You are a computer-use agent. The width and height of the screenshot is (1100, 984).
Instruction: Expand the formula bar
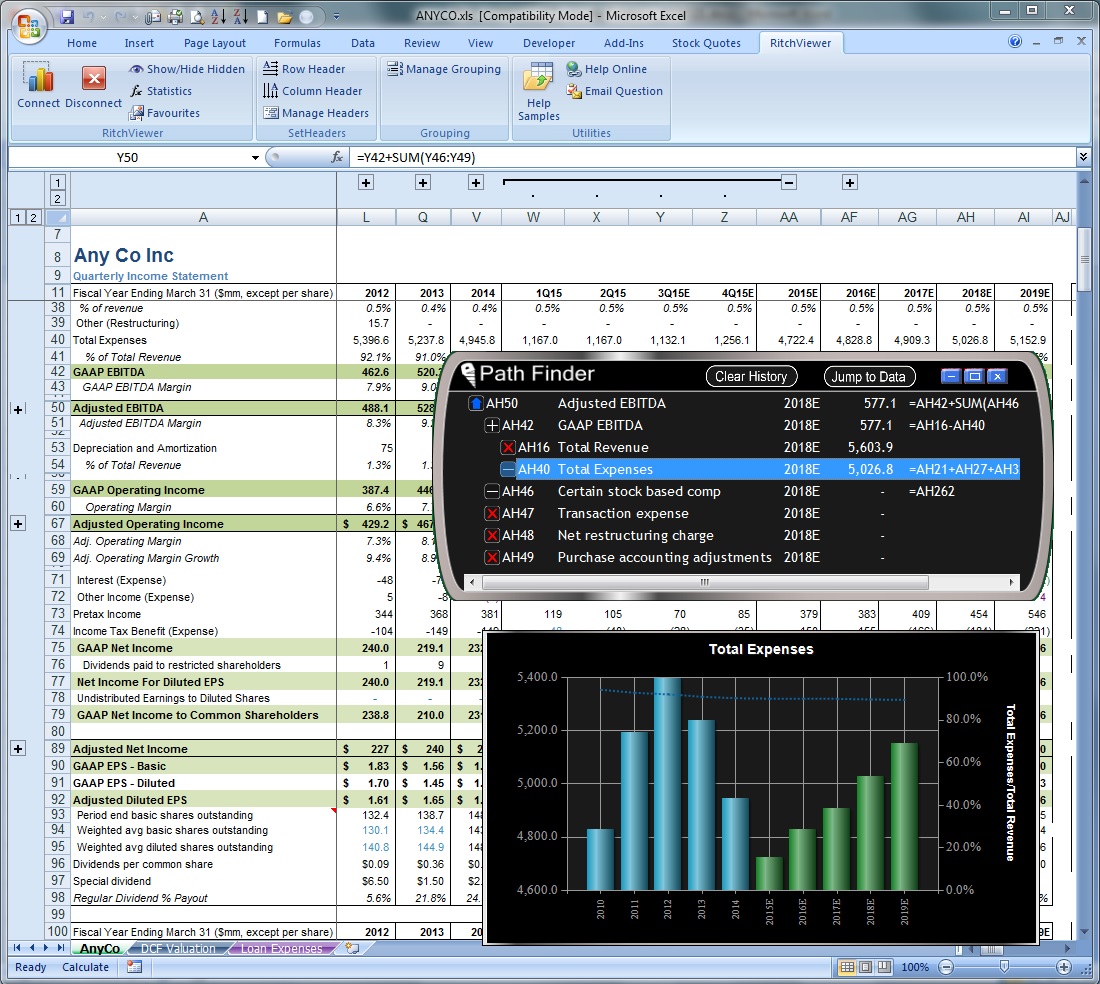point(1084,157)
